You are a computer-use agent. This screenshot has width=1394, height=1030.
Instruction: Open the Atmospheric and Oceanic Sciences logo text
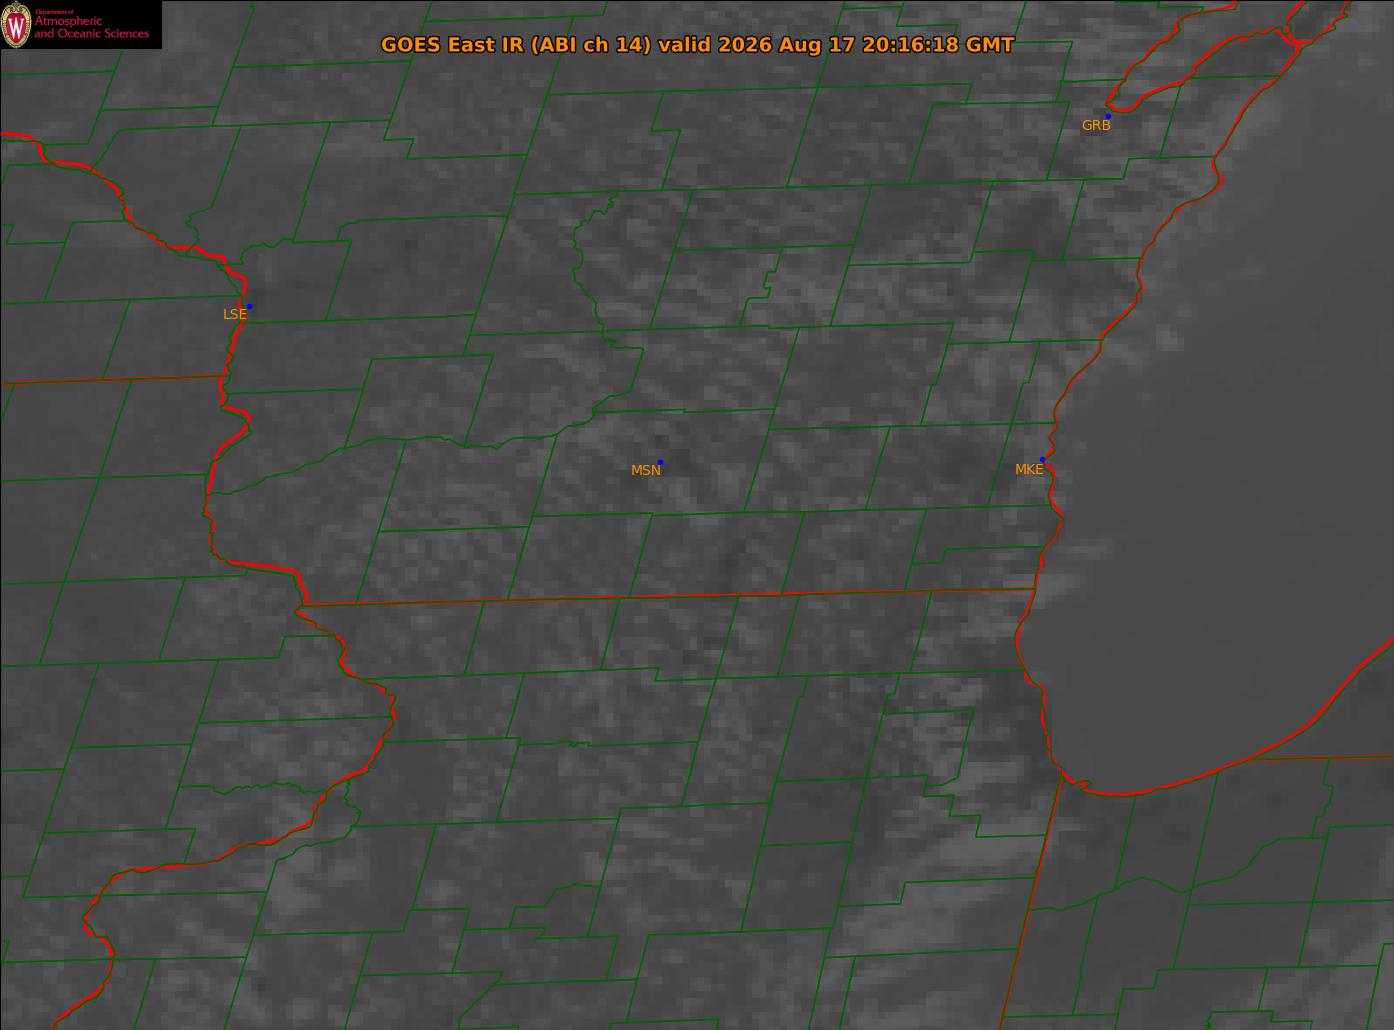(x=91, y=26)
